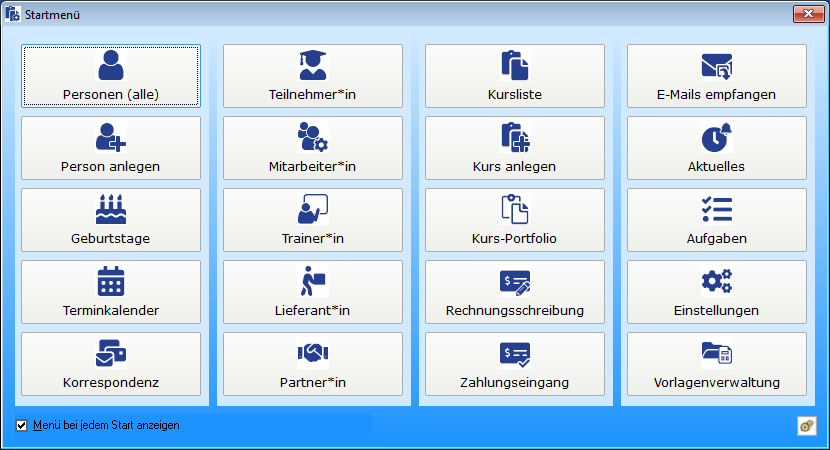This screenshot has height=450, width=830.
Task: Open Teilnehmer*in with the graduate icon
Action: pos(313,76)
